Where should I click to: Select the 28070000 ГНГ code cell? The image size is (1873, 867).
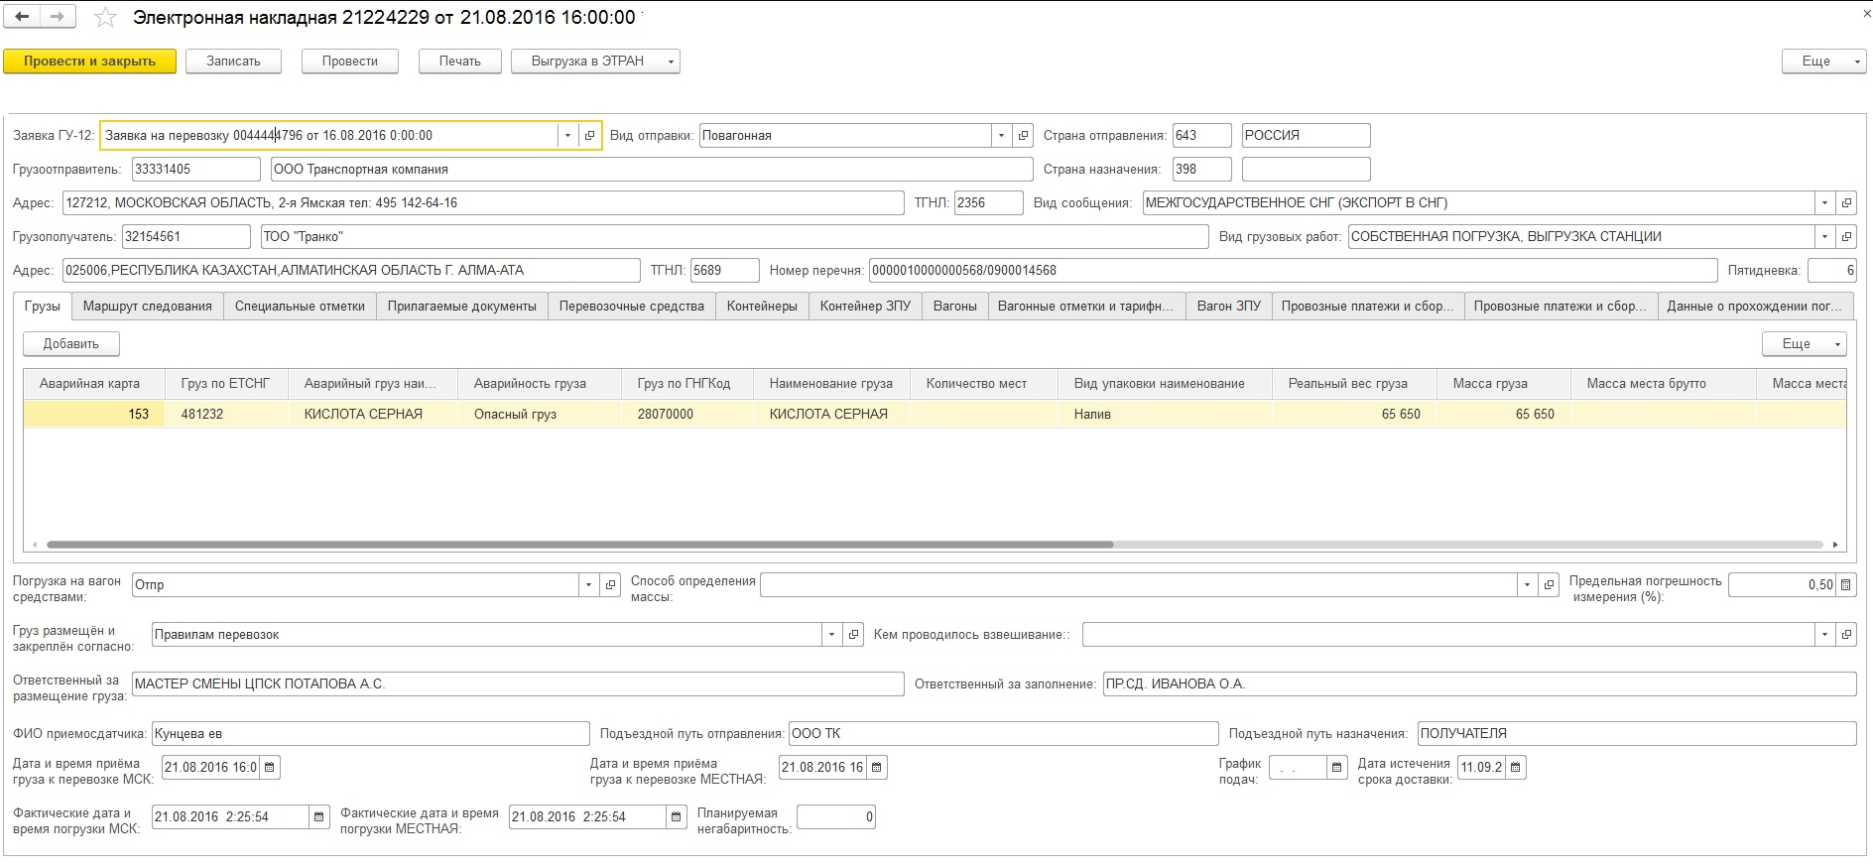point(687,415)
